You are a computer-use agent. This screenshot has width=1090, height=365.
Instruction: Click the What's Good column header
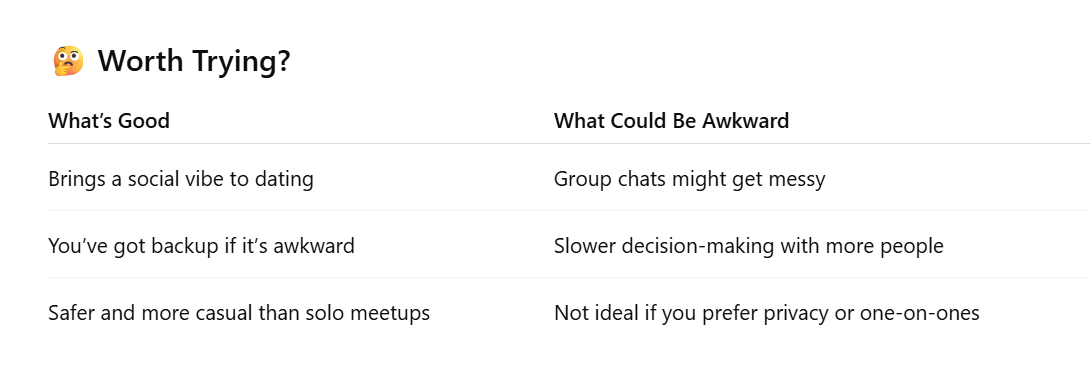click(x=109, y=121)
